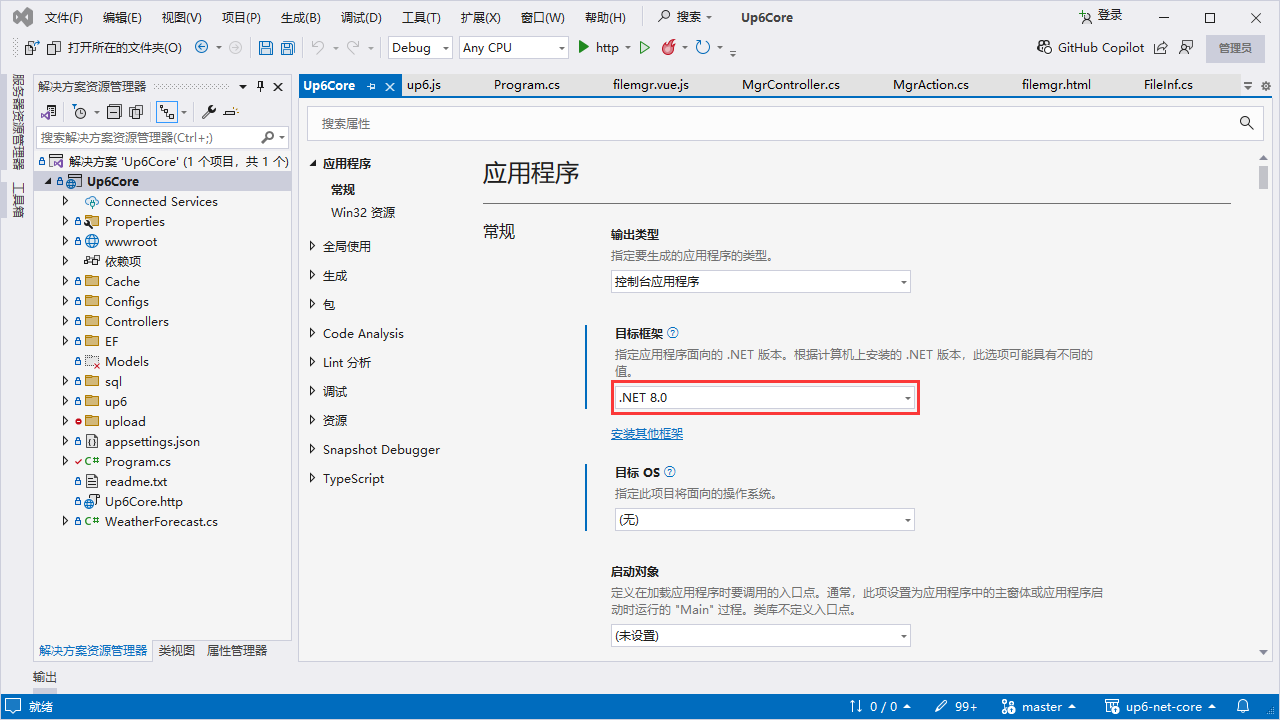
Task: Switch to the filemgr.html tab
Action: [x=1057, y=85]
